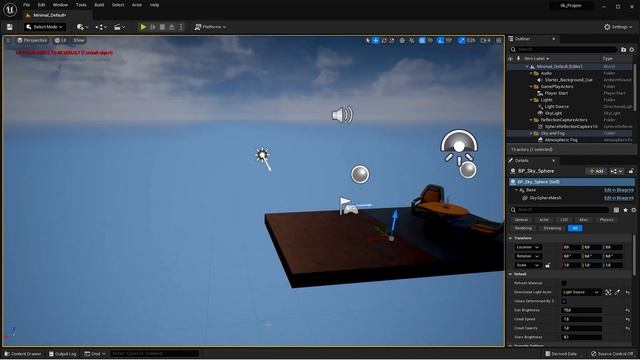Image resolution: width=640 pixels, height=360 pixels.
Task: Toggle the Refresh Material checkbox
Action: tap(564, 283)
